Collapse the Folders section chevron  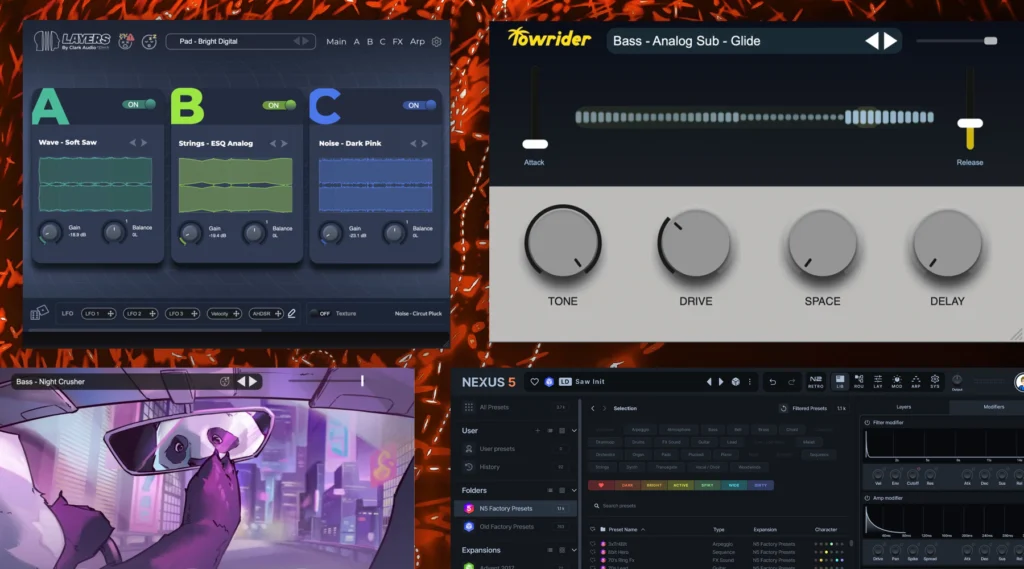tap(574, 491)
